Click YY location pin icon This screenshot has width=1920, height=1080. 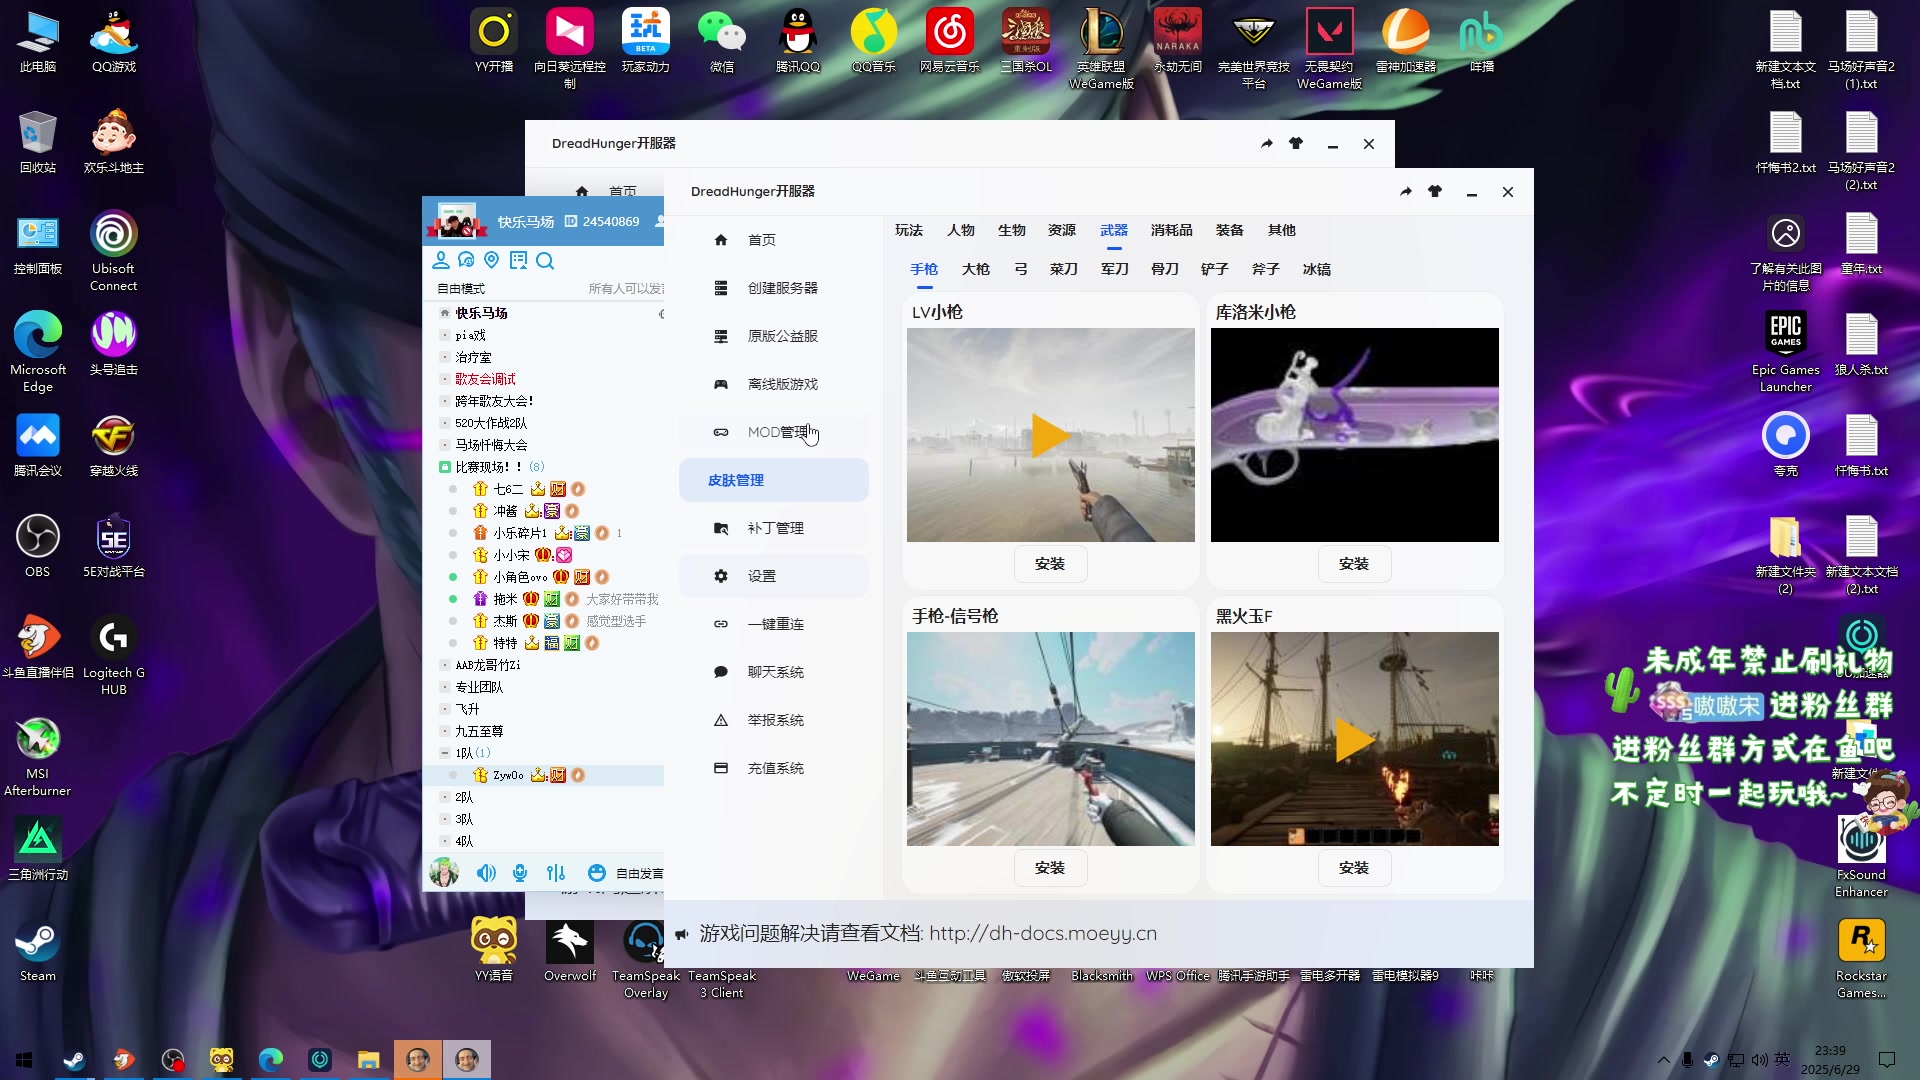coord(491,261)
